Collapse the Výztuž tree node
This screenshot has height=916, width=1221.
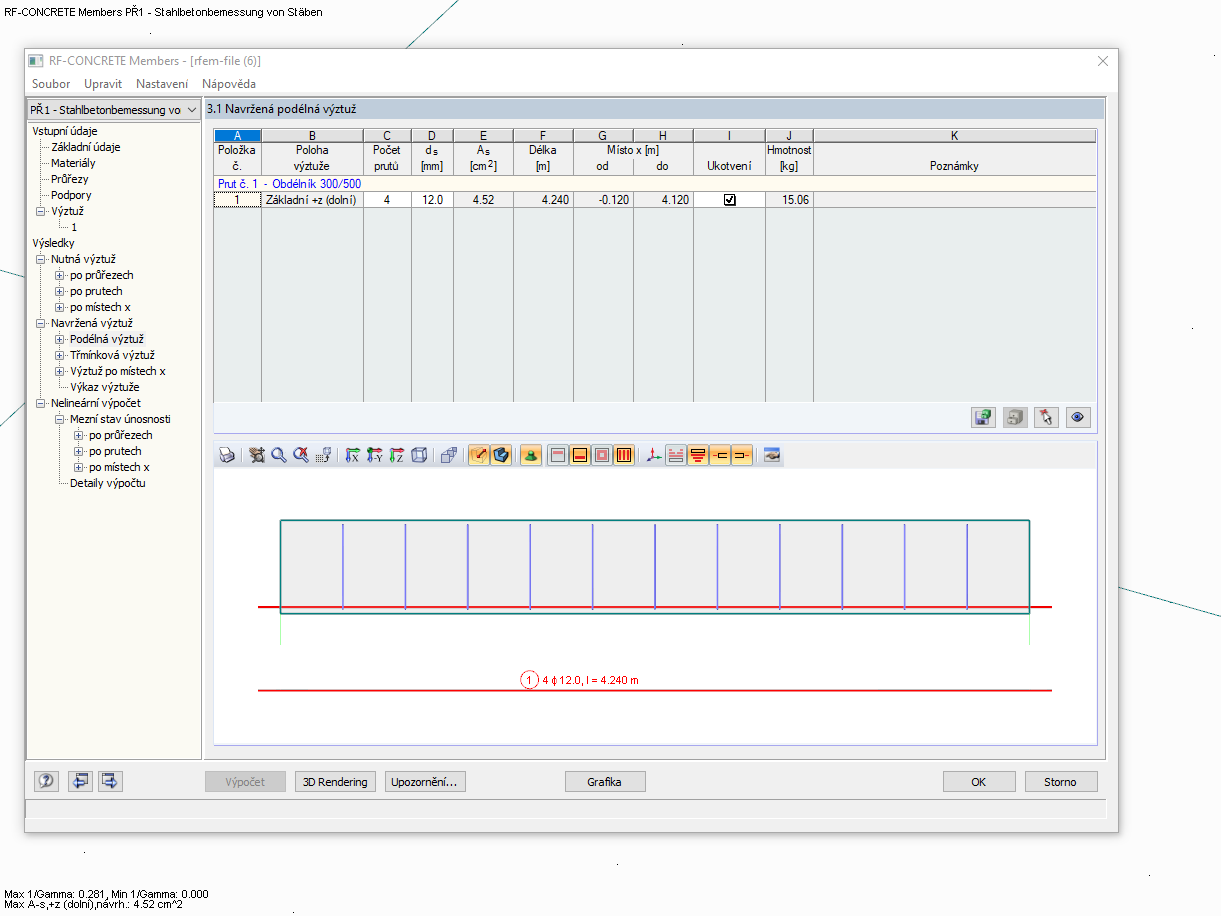click(x=41, y=211)
